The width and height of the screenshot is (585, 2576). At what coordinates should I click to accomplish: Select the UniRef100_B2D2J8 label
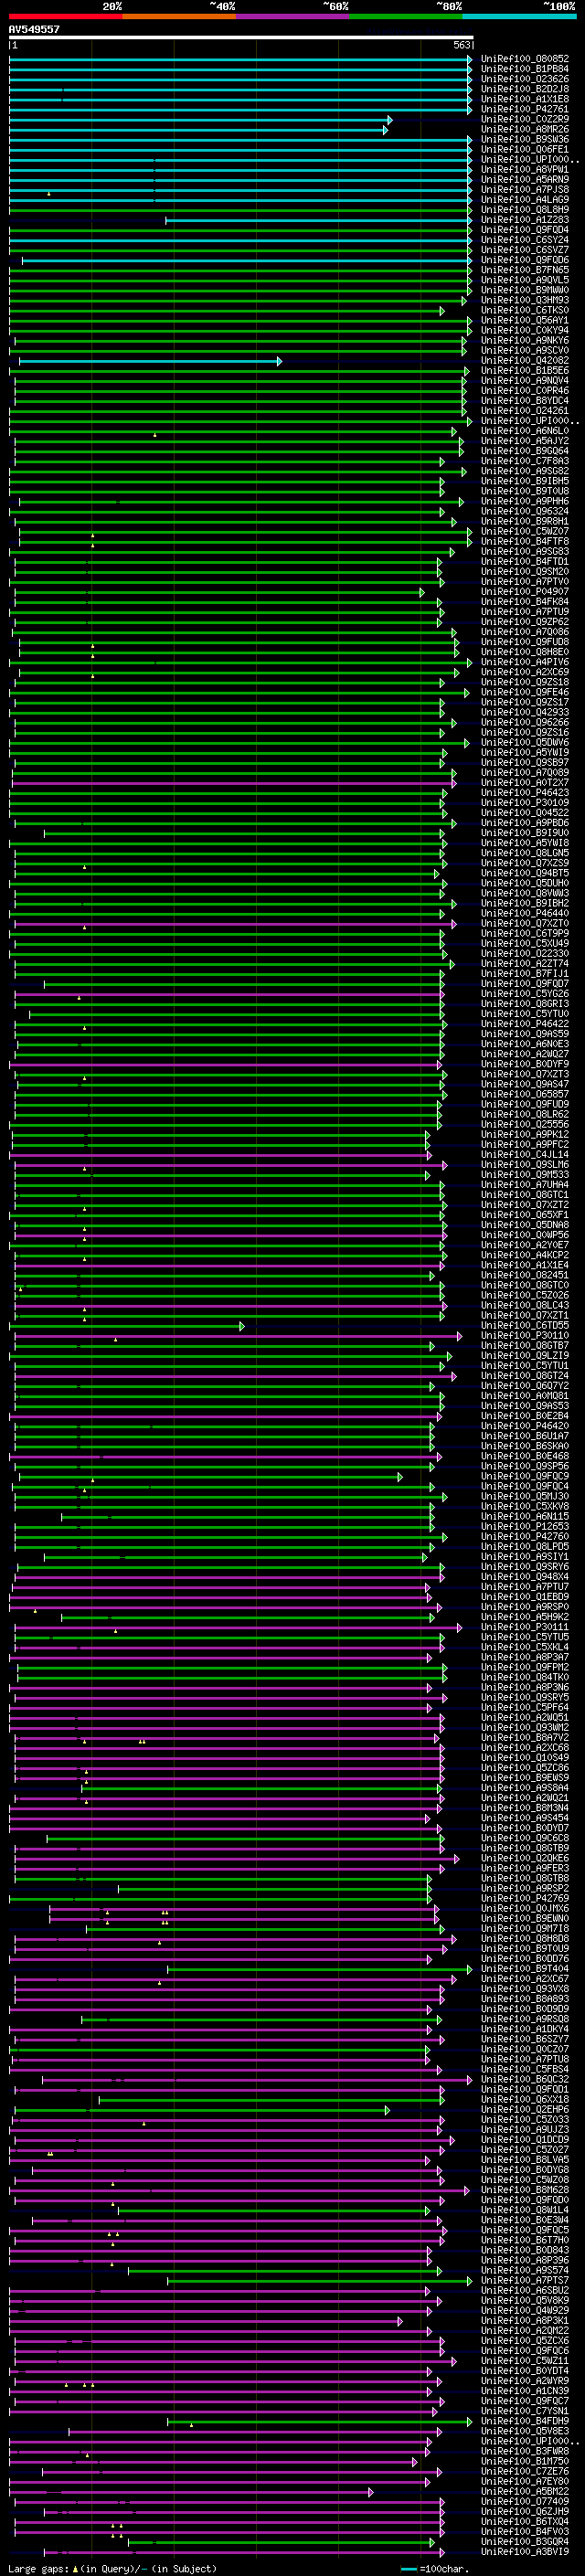pos(525,89)
